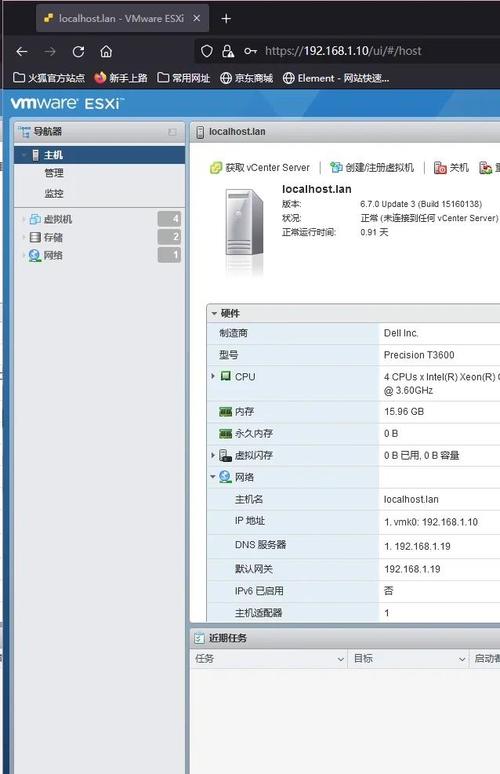
Task: Collapse the 网络 hardware section
Action: click(x=213, y=477)
